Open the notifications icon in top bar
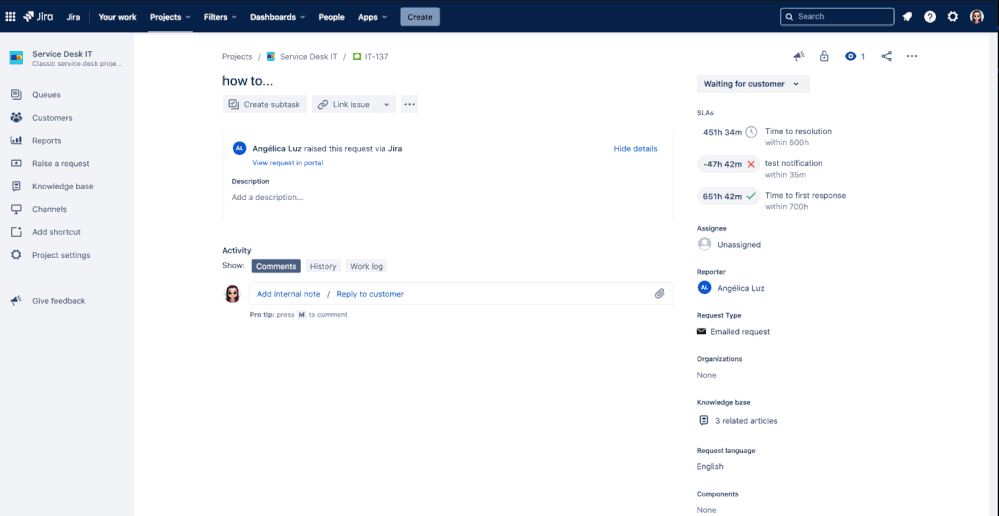Viewport: 999px width, 516px height. (907, 17)
